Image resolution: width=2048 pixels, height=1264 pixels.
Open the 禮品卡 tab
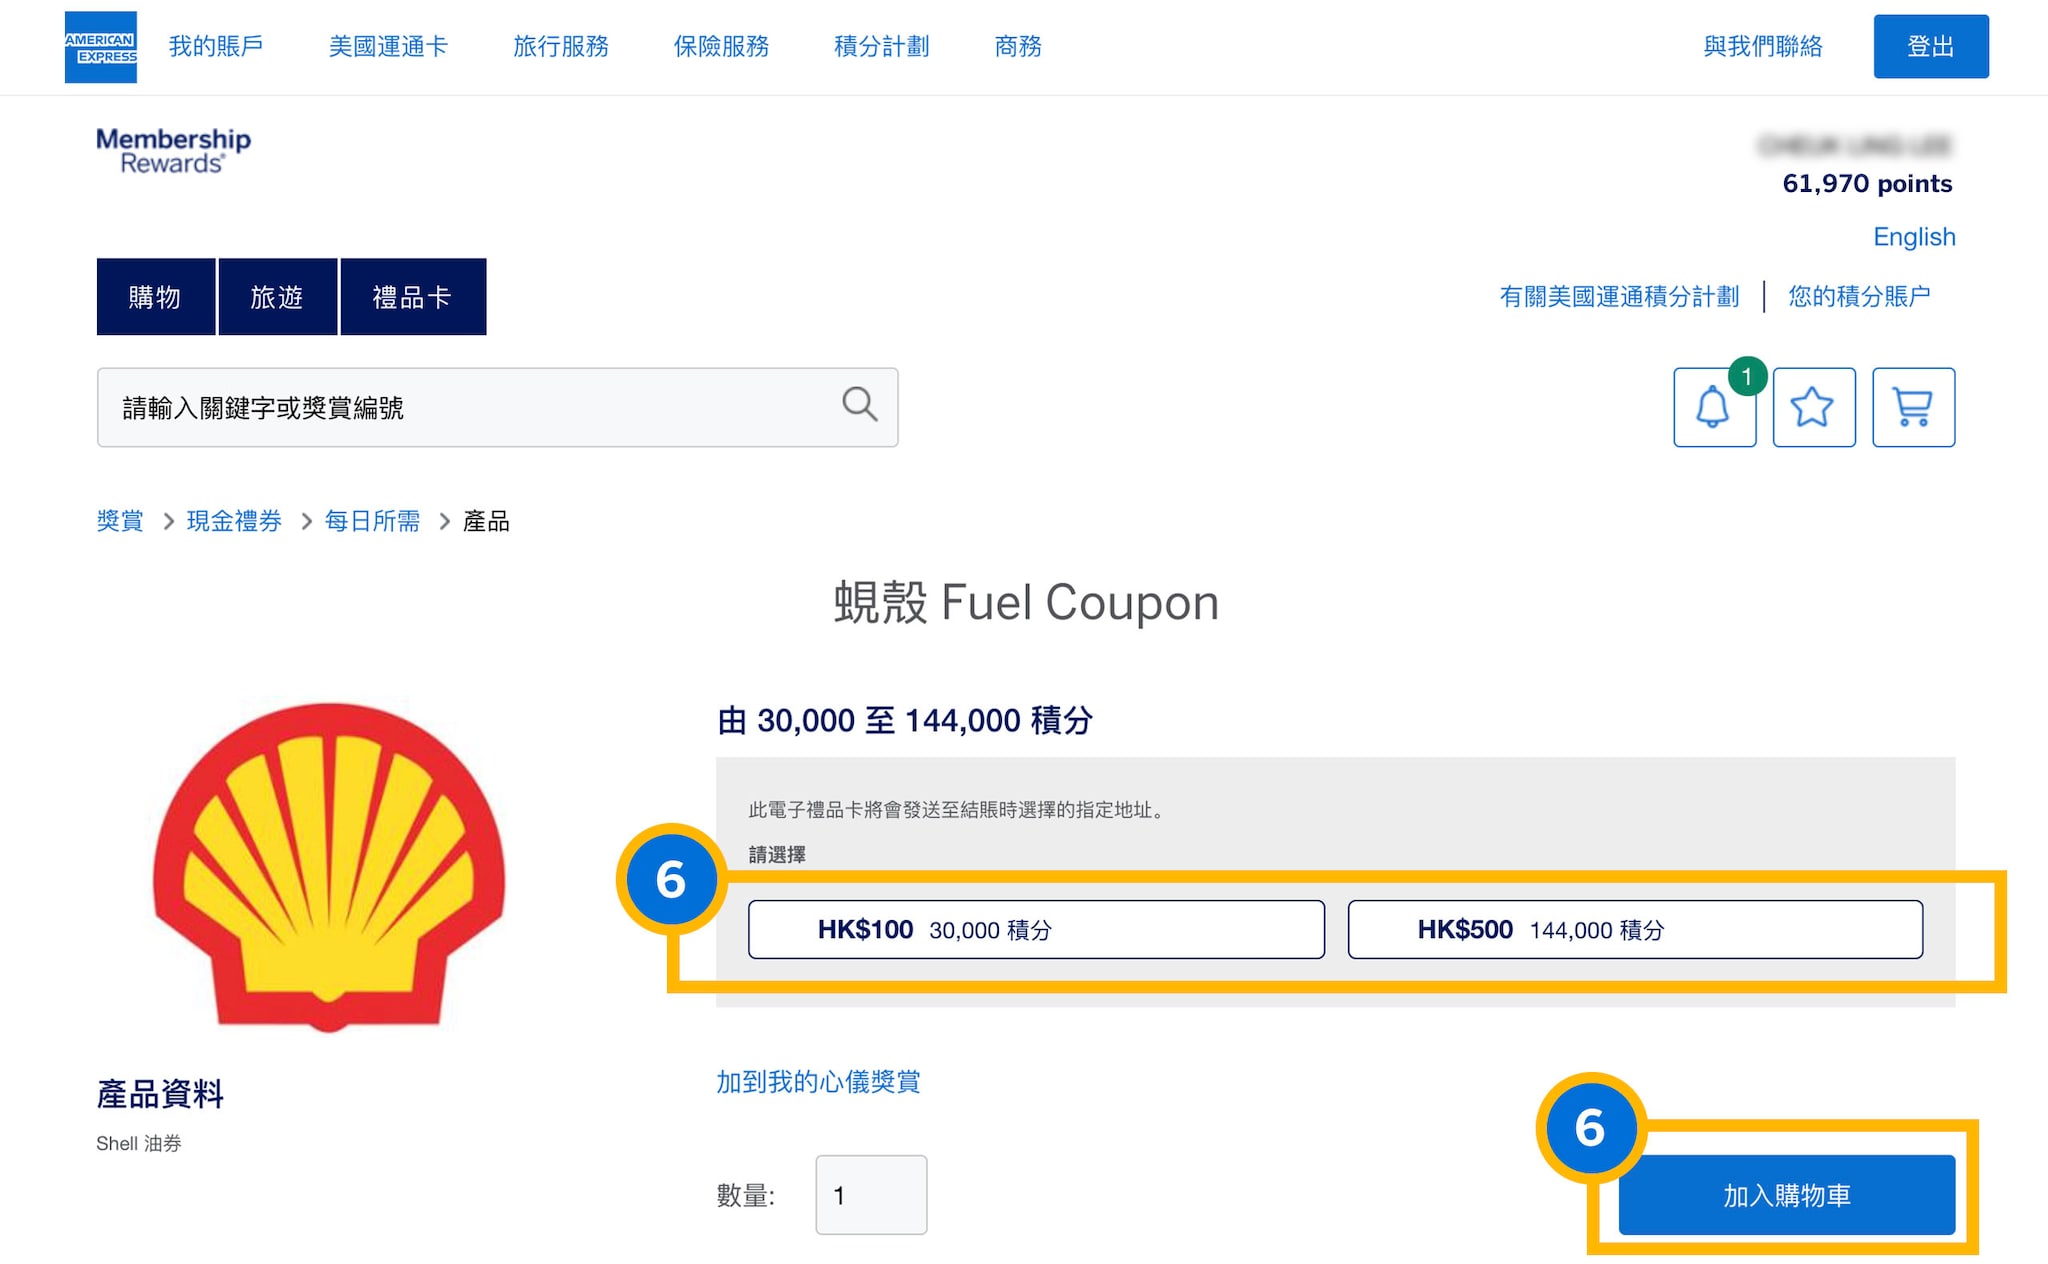click(412, 297)
